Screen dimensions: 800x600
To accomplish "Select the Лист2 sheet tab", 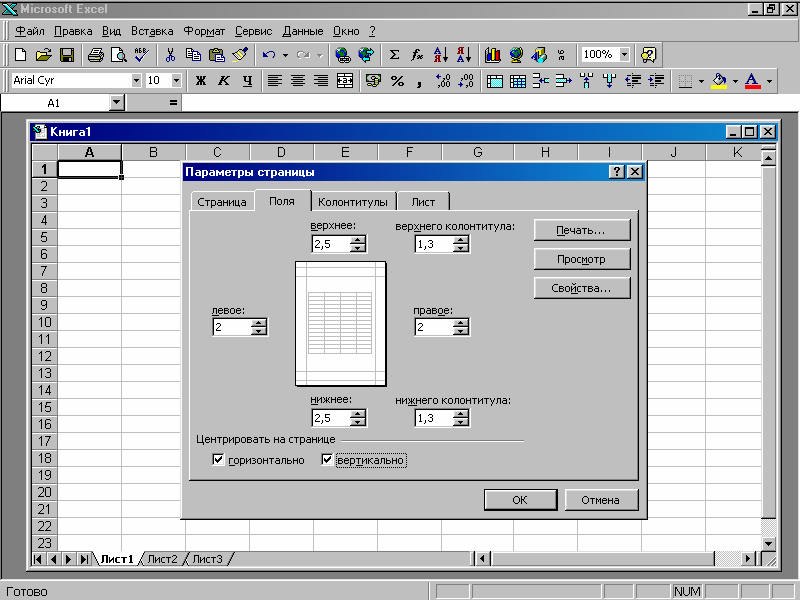I will (162, 559).
